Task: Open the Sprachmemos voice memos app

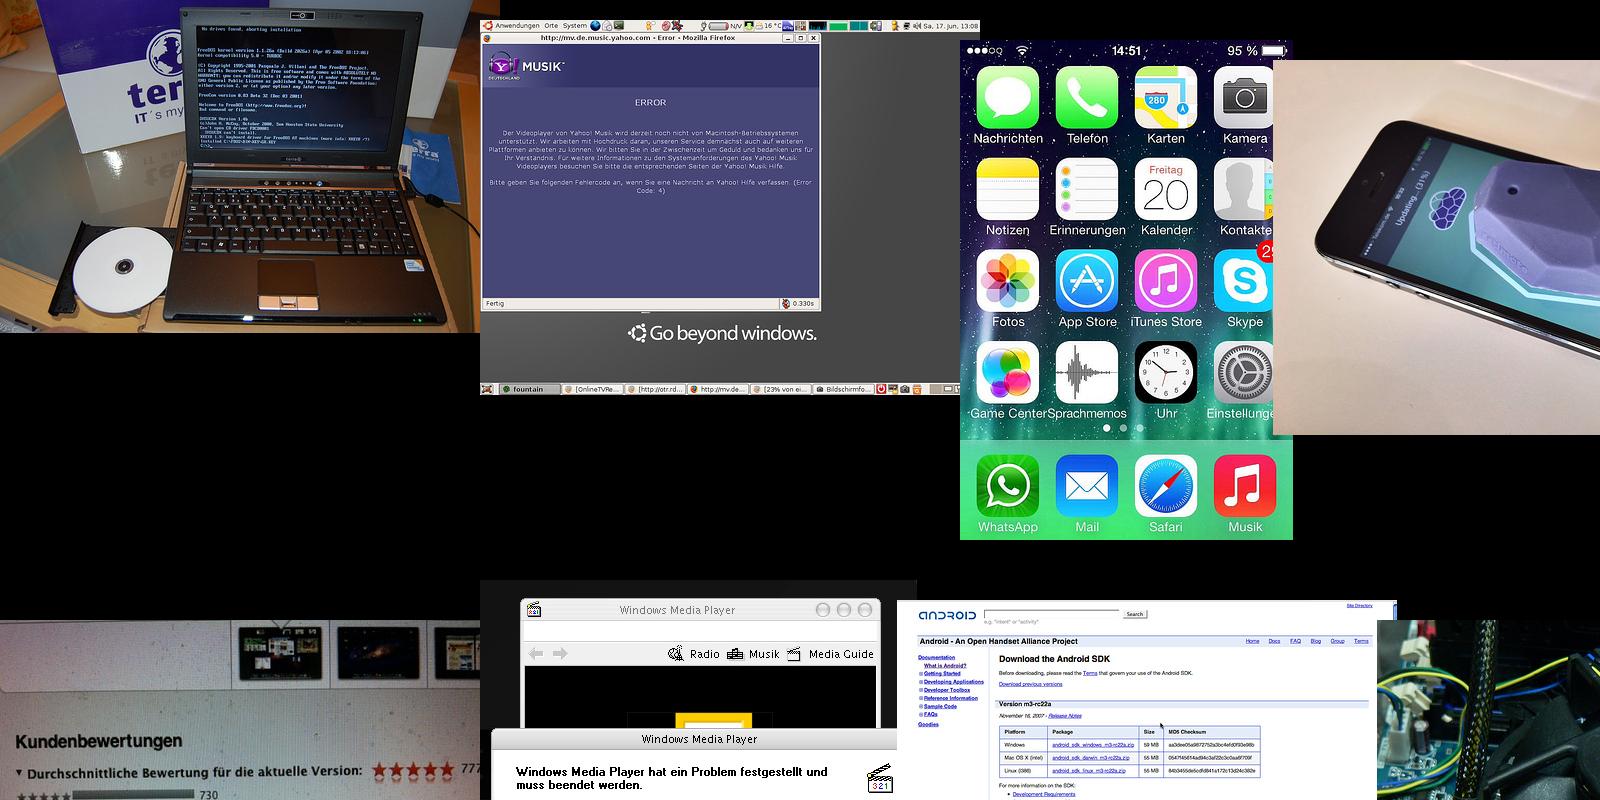Action: coord(1087,373)
